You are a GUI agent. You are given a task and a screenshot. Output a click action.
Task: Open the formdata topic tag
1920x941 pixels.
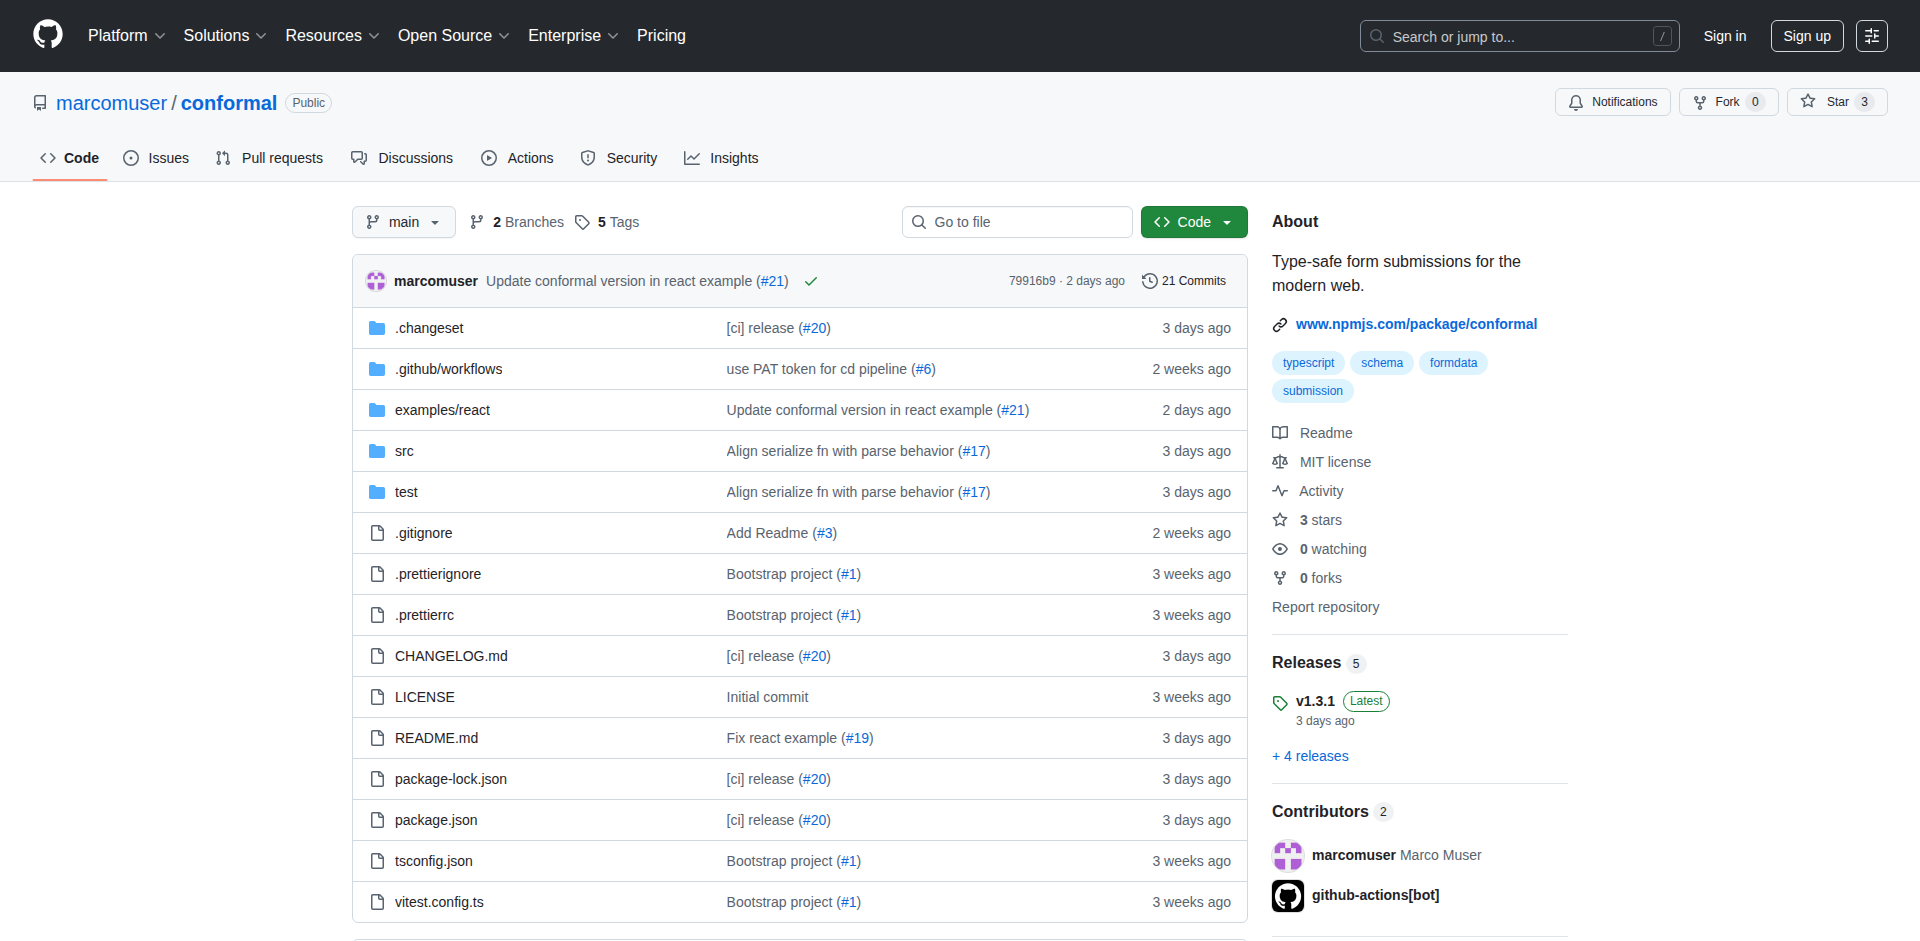[1453, 363]
